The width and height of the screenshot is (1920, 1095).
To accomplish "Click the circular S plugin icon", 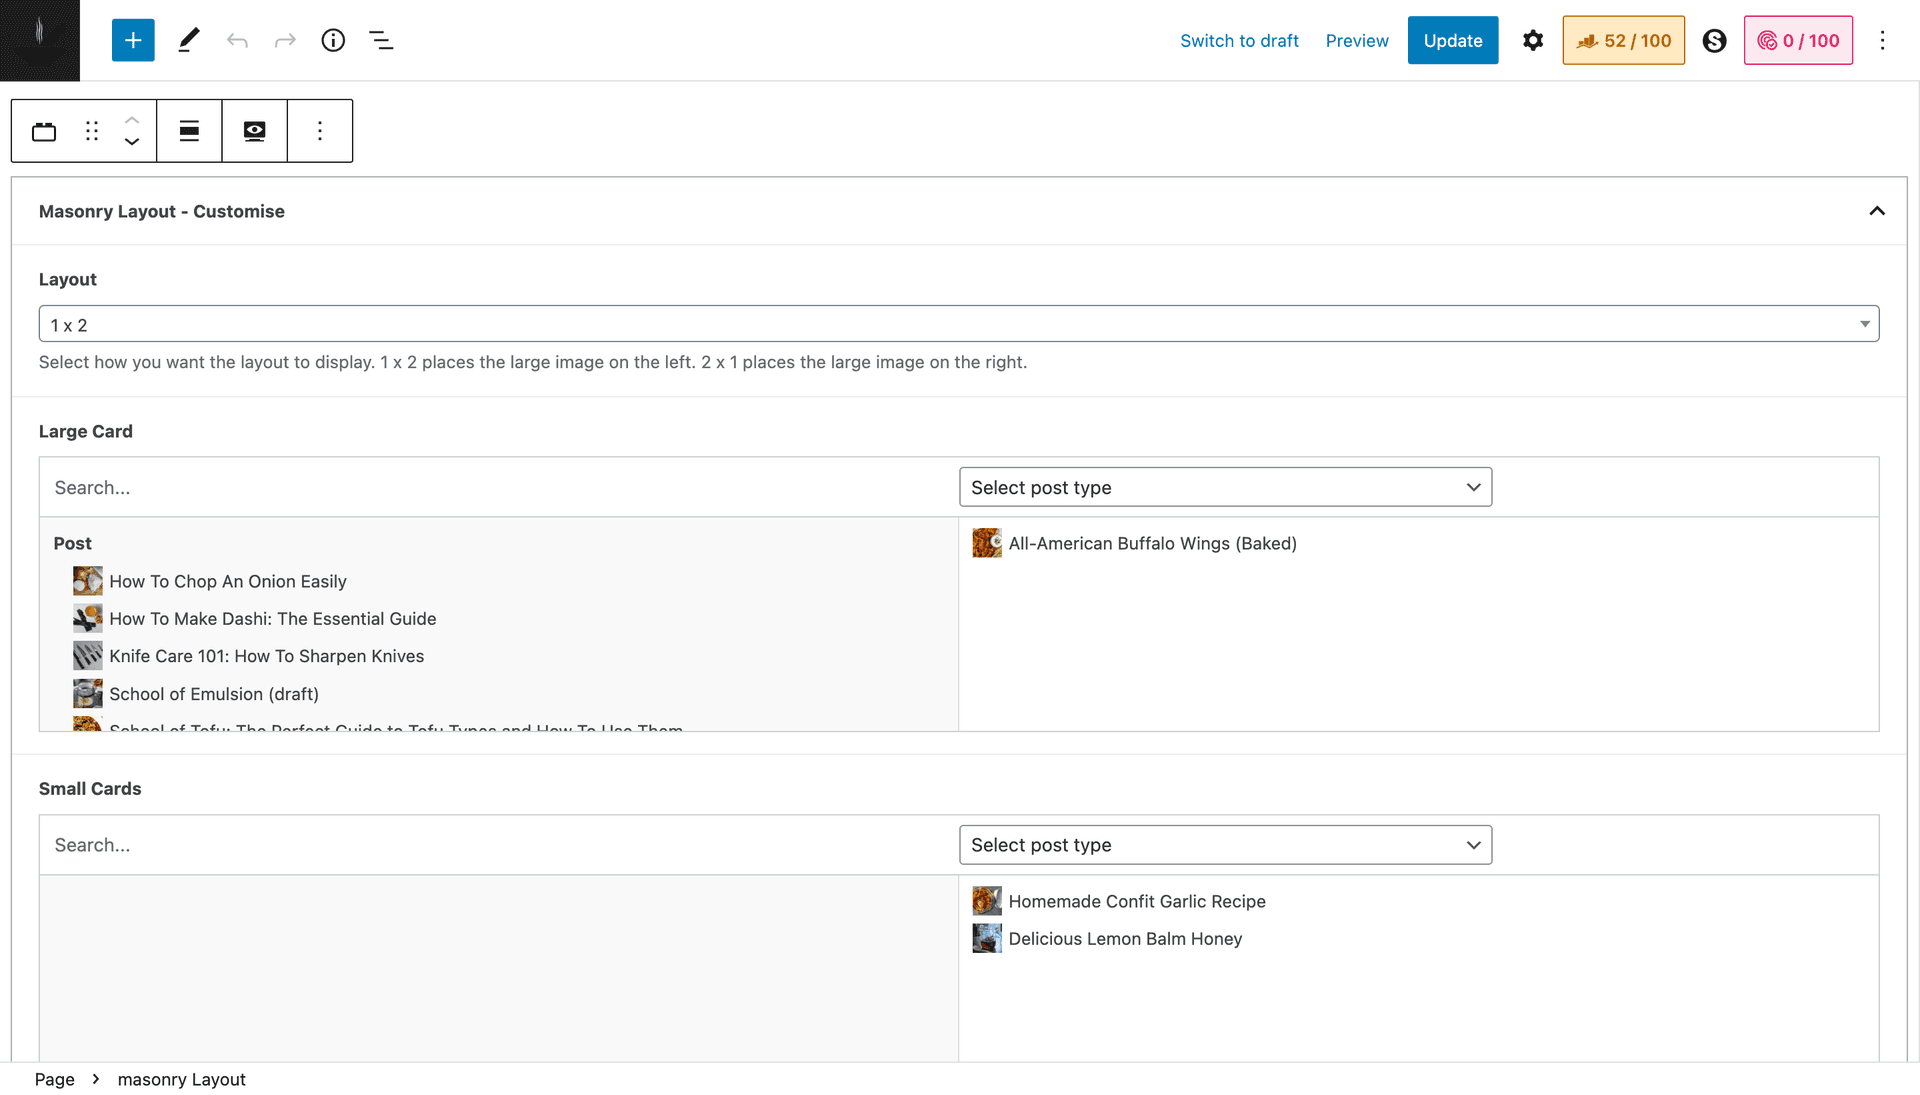I will pyautogui.click(x=1714, y=40).
